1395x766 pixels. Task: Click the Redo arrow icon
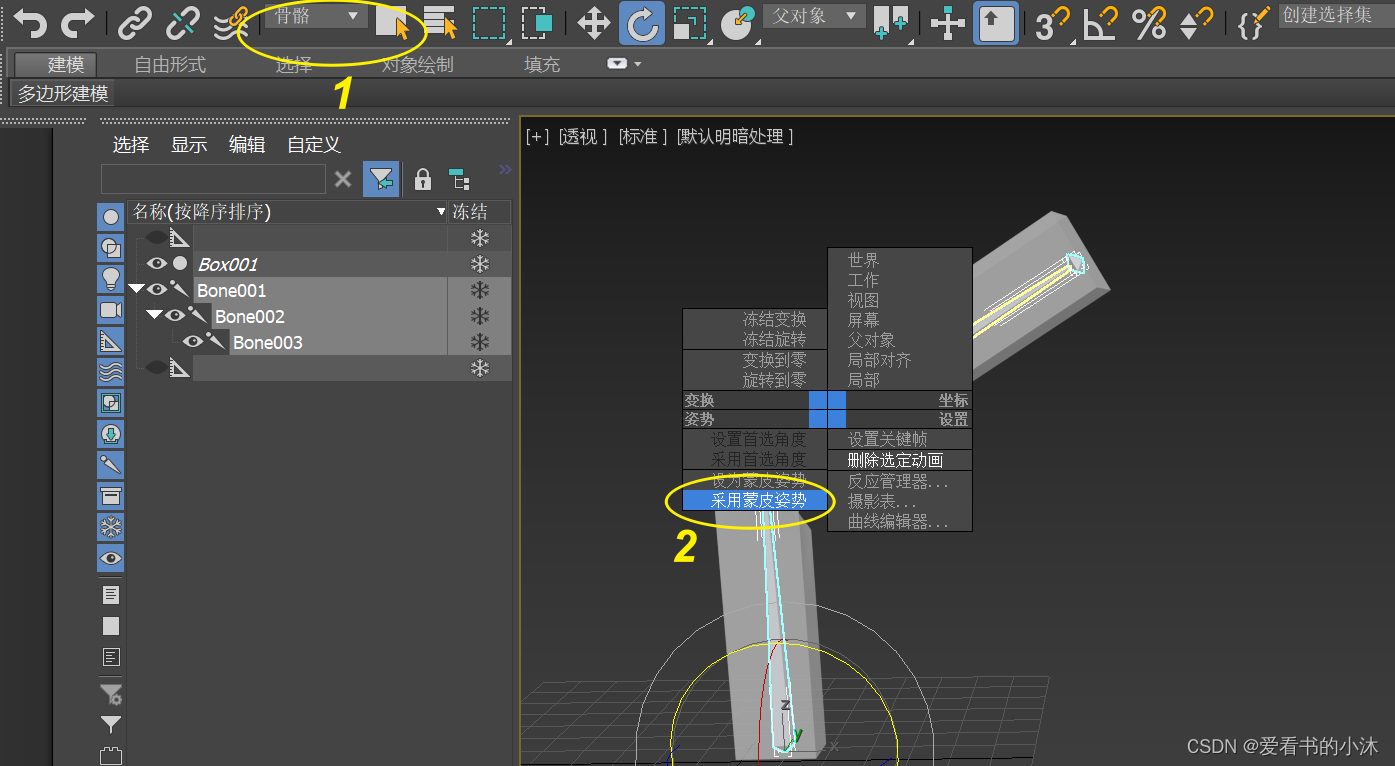click(x=78, y=22)
